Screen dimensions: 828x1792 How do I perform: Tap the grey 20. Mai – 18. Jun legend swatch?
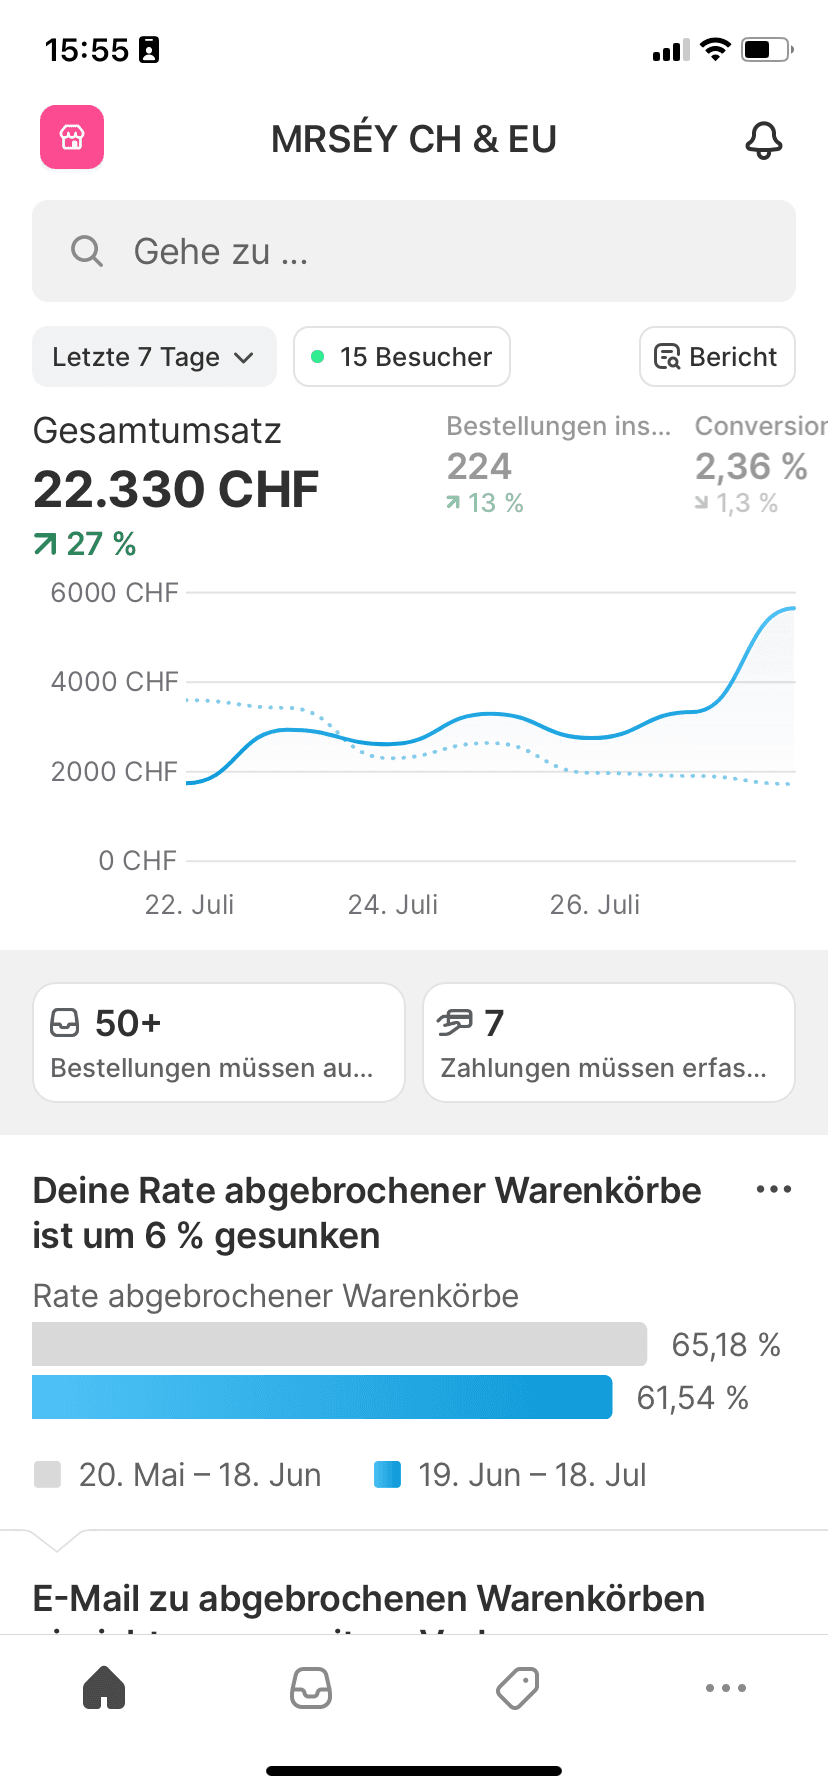pyautogui.click(x=47, y=1475)
